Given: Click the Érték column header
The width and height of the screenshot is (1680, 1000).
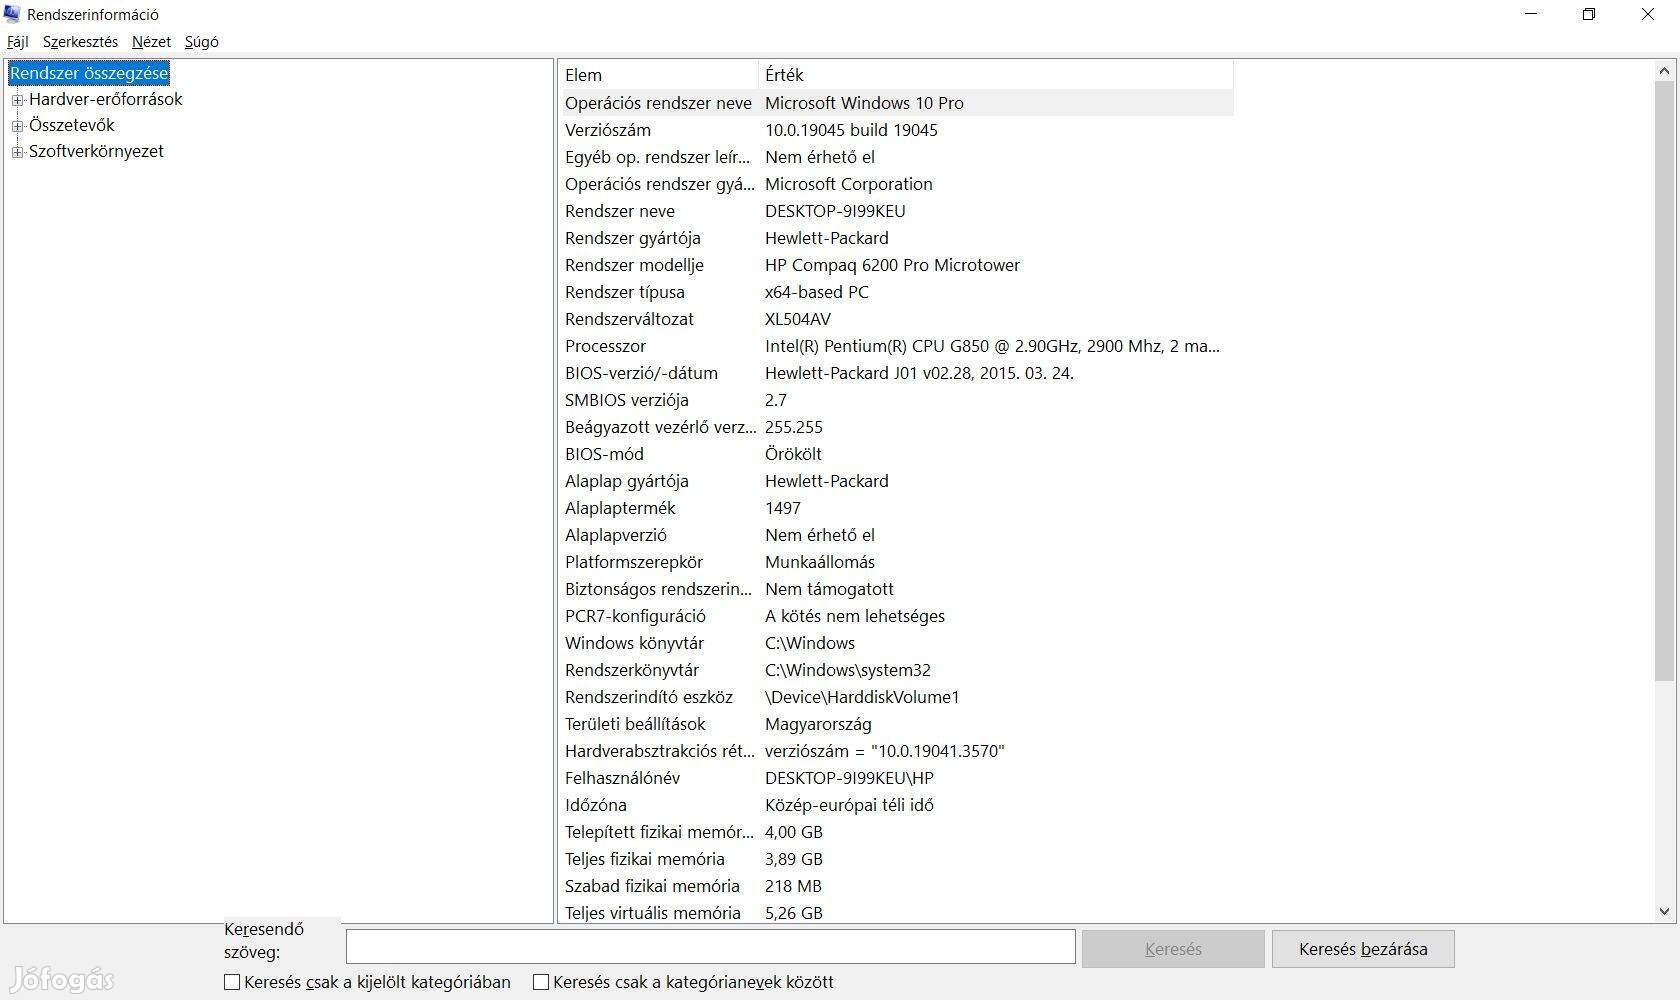Looking at the screenshot, I should [996, 75].
